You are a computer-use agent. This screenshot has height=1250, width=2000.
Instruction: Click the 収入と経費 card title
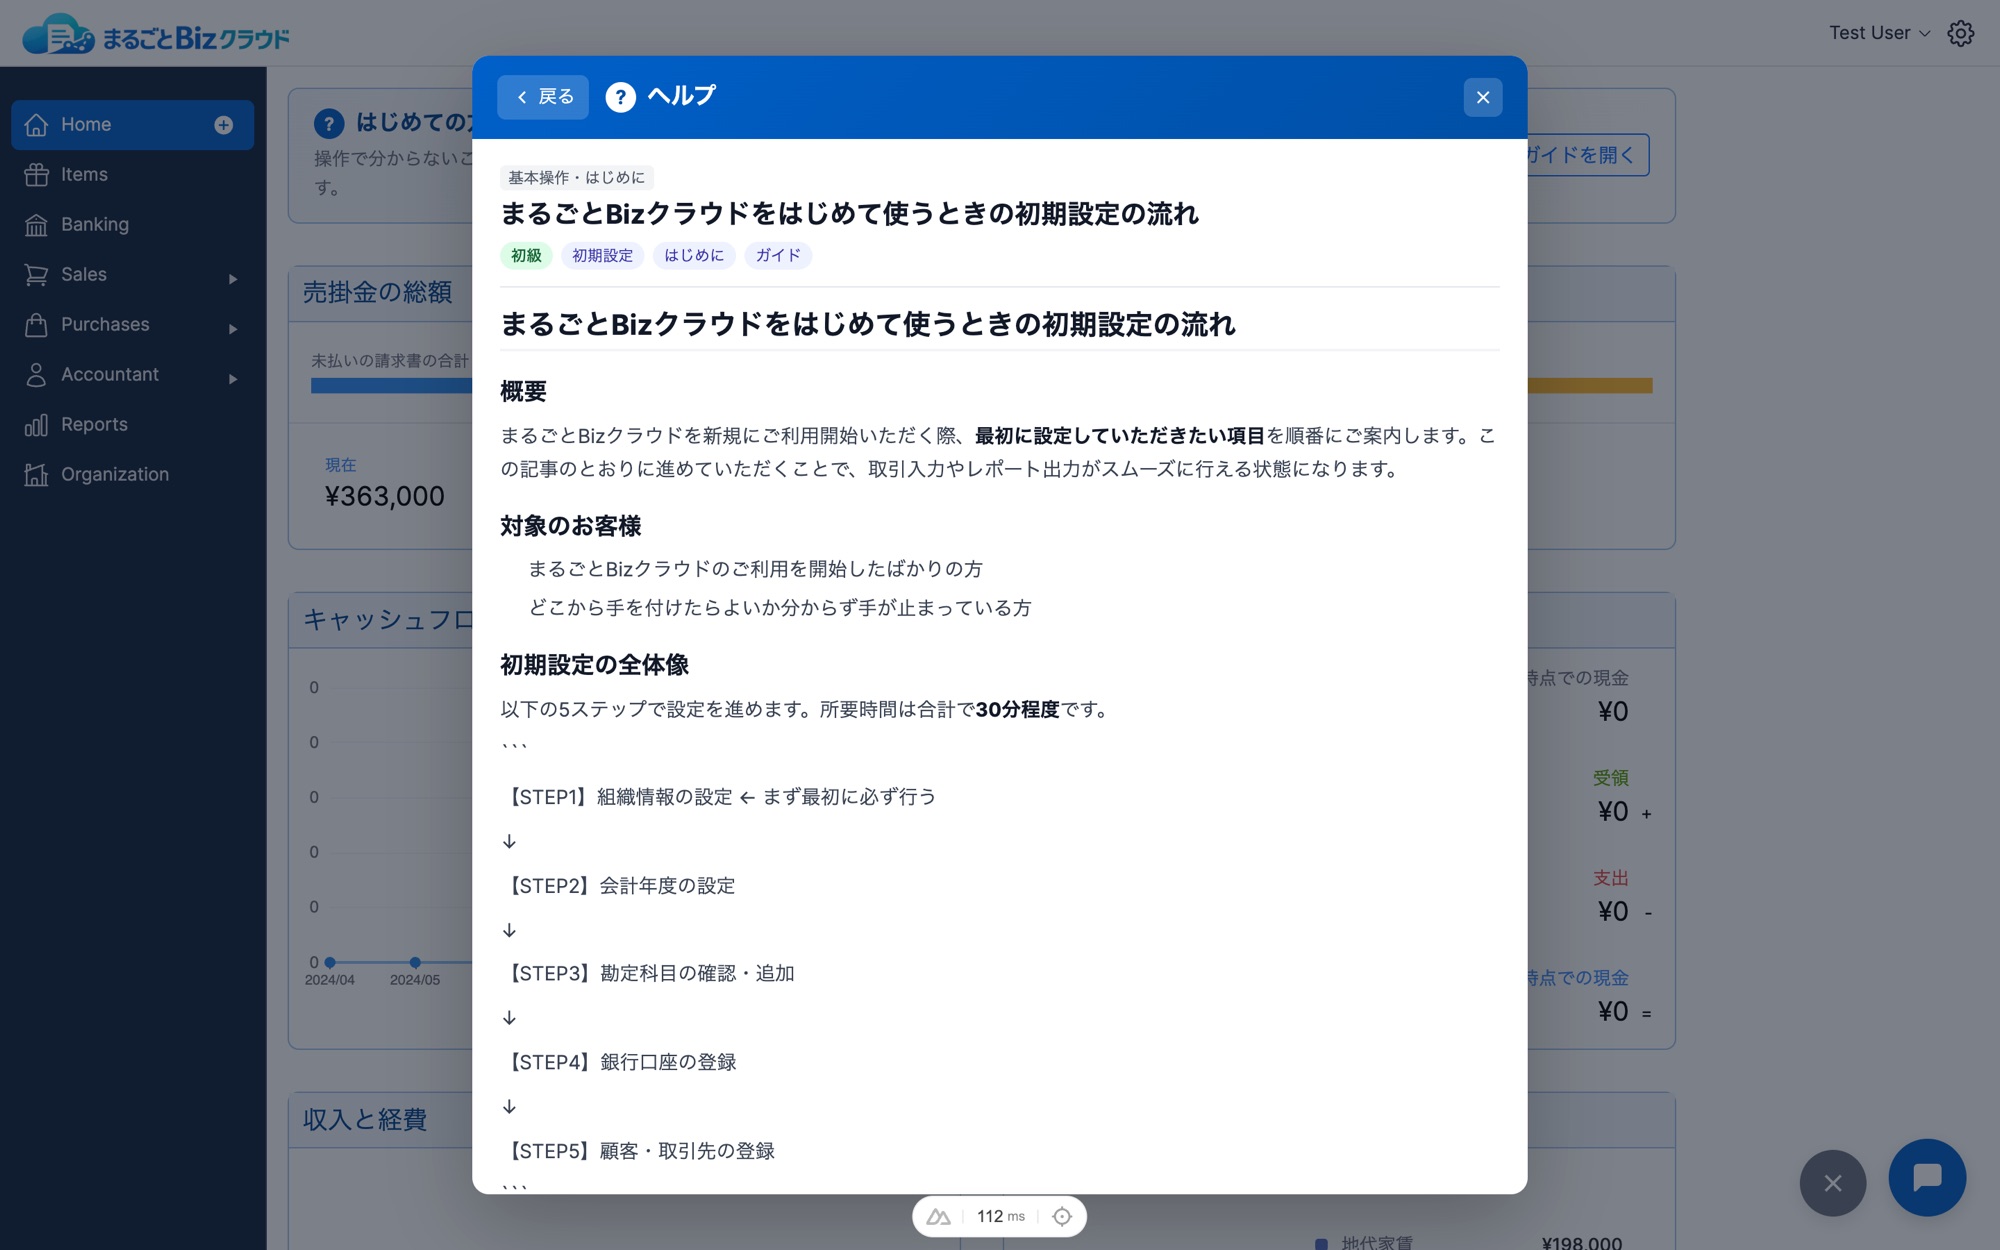pos(365,1120)
